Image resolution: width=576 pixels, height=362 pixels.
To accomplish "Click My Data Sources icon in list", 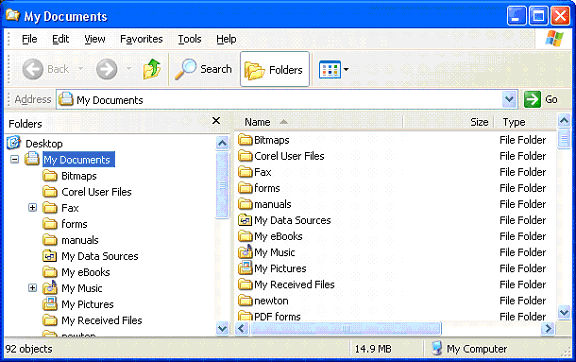I will (x=245, y=220).
